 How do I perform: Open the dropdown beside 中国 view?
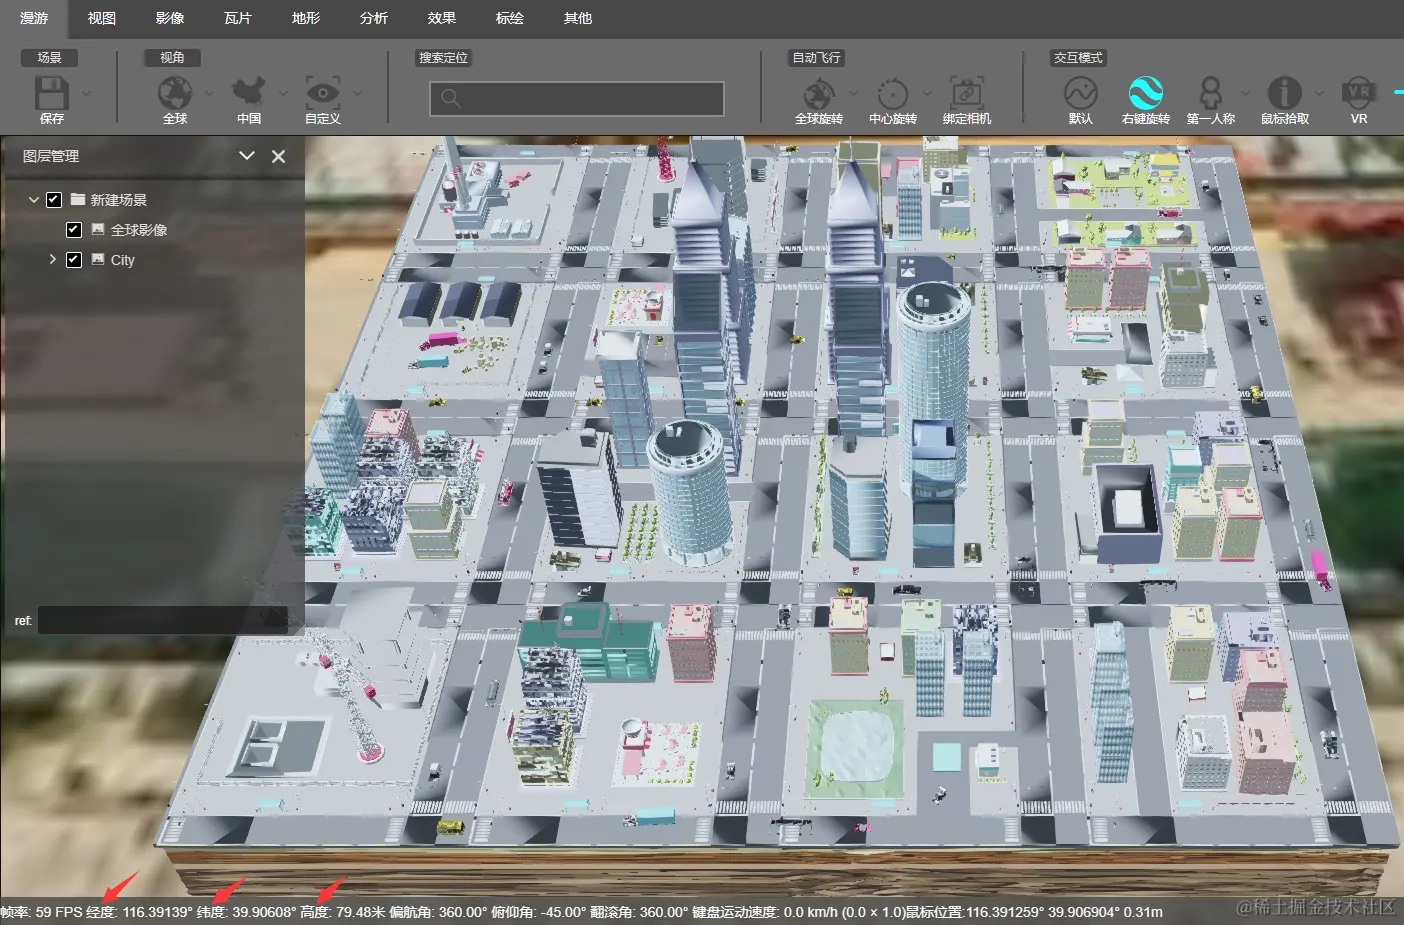pyautogui.click(x=283, y=93)
